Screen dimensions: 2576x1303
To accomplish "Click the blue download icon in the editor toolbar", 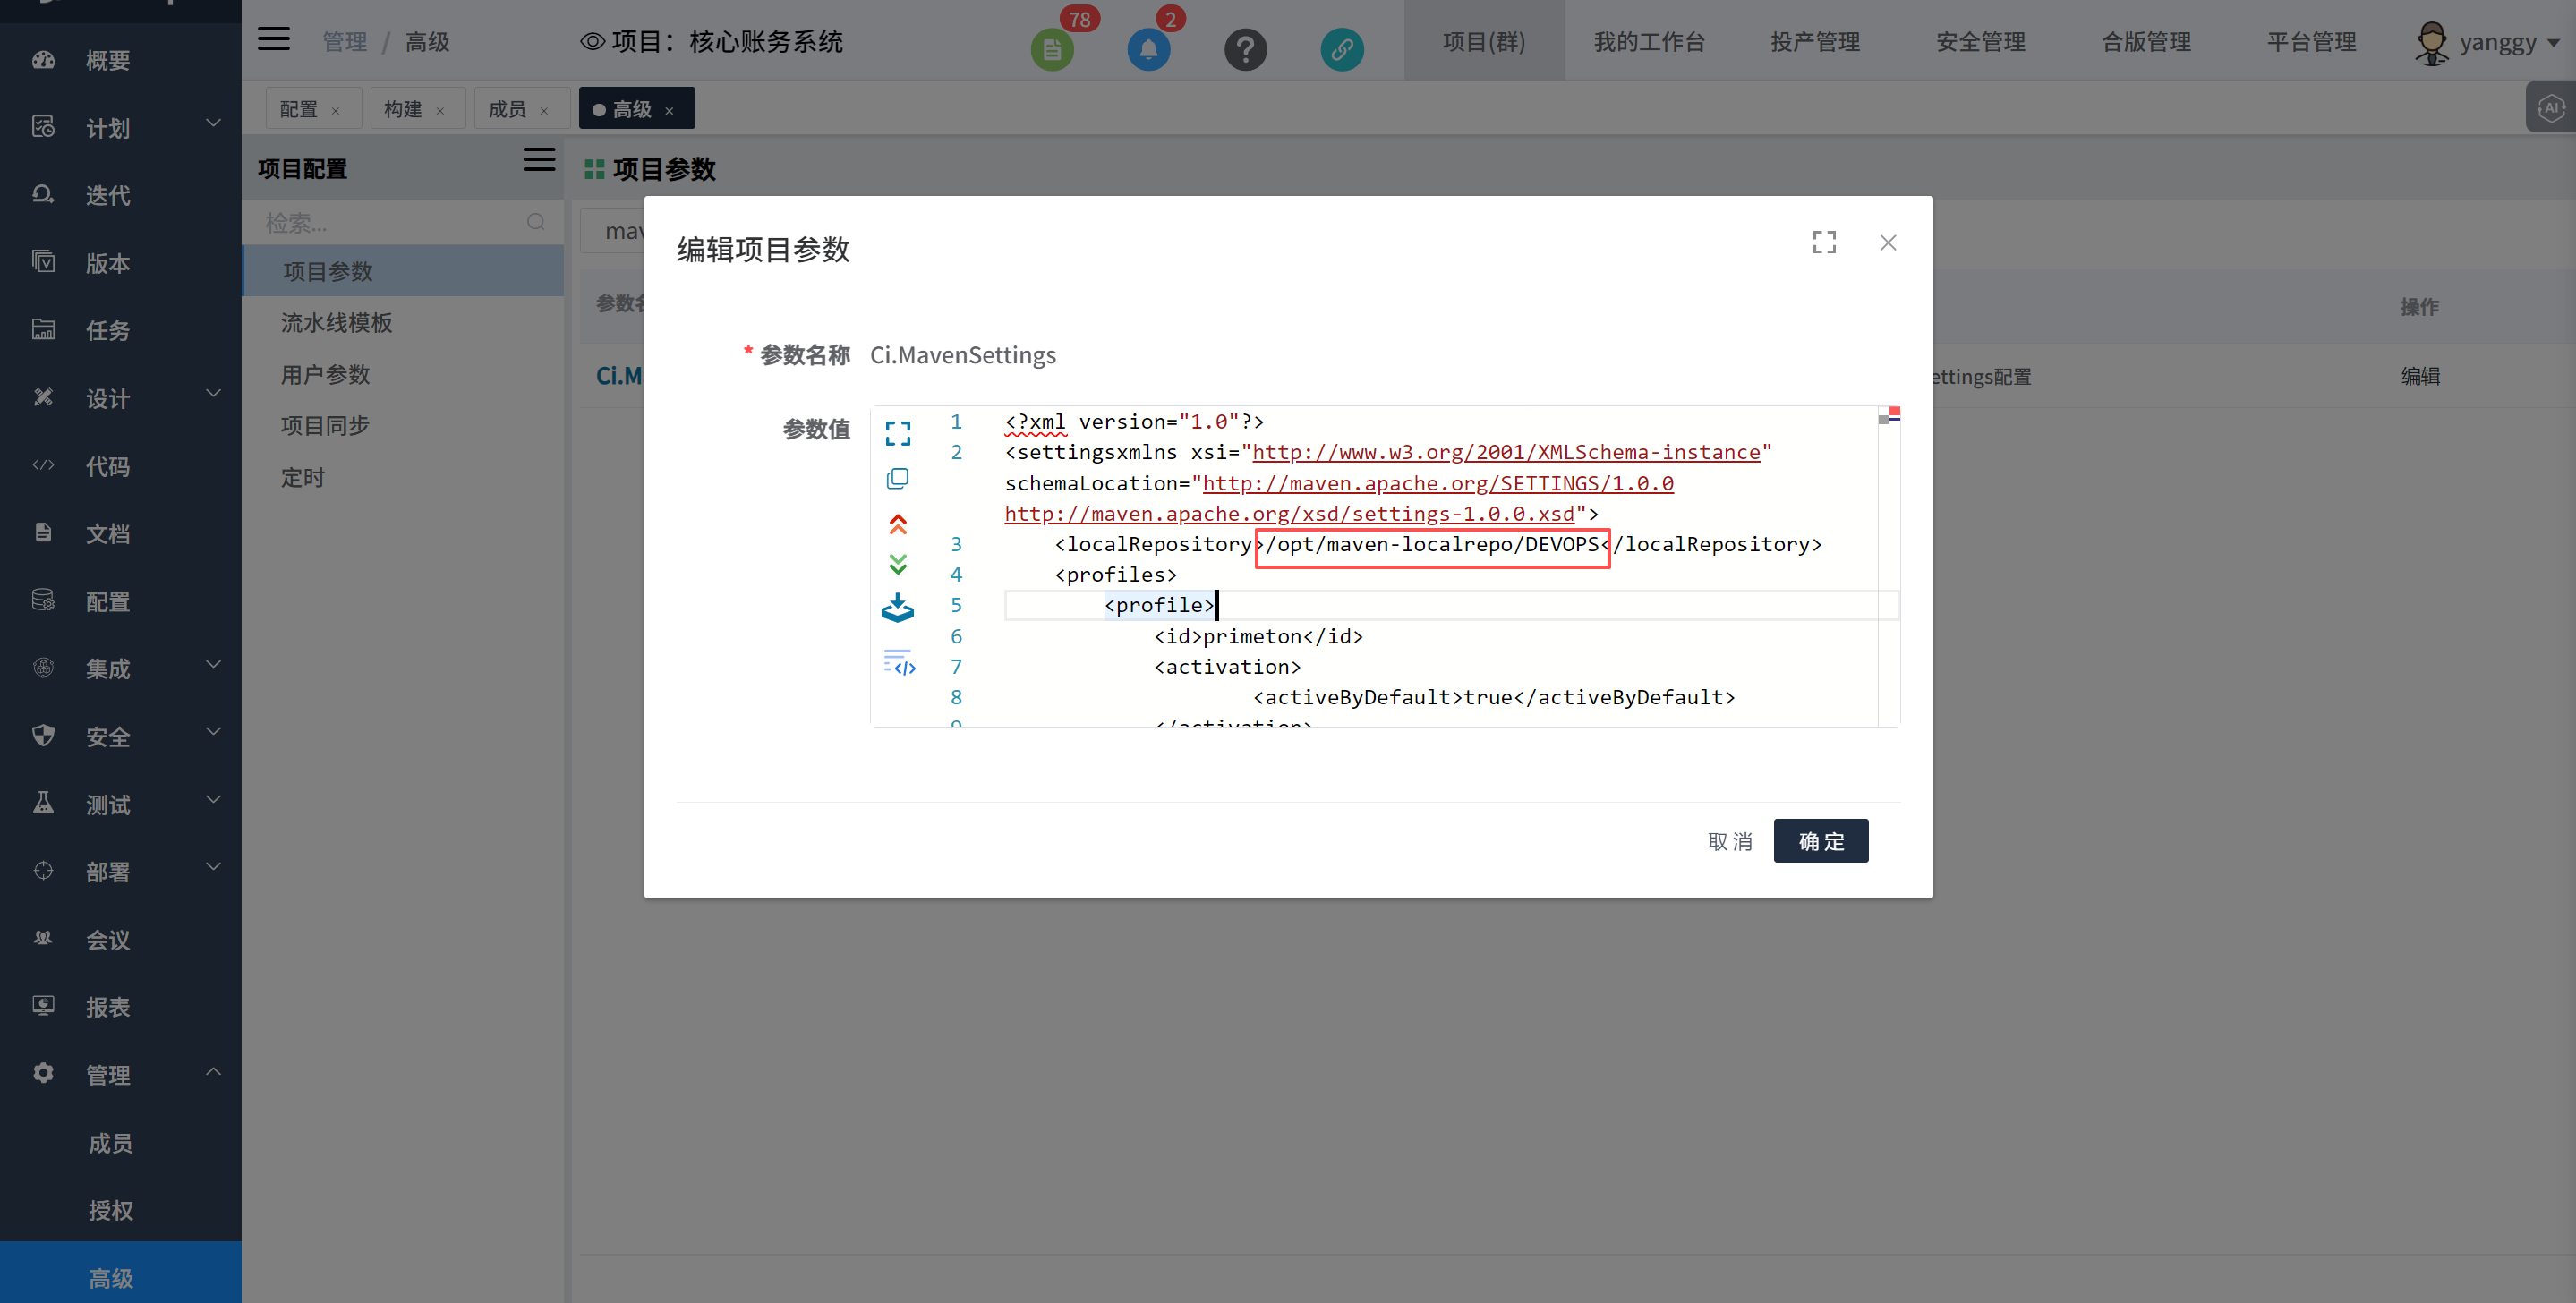I will (x=897, y=608).
